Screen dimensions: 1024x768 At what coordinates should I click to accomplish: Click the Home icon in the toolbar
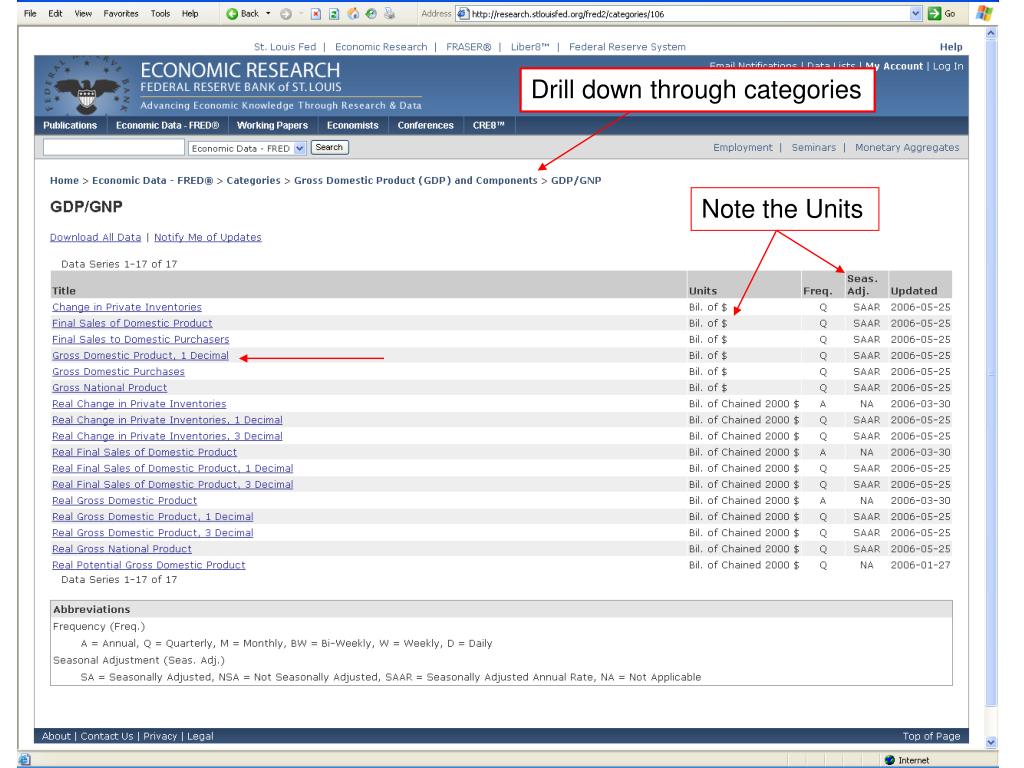point(353,14)
